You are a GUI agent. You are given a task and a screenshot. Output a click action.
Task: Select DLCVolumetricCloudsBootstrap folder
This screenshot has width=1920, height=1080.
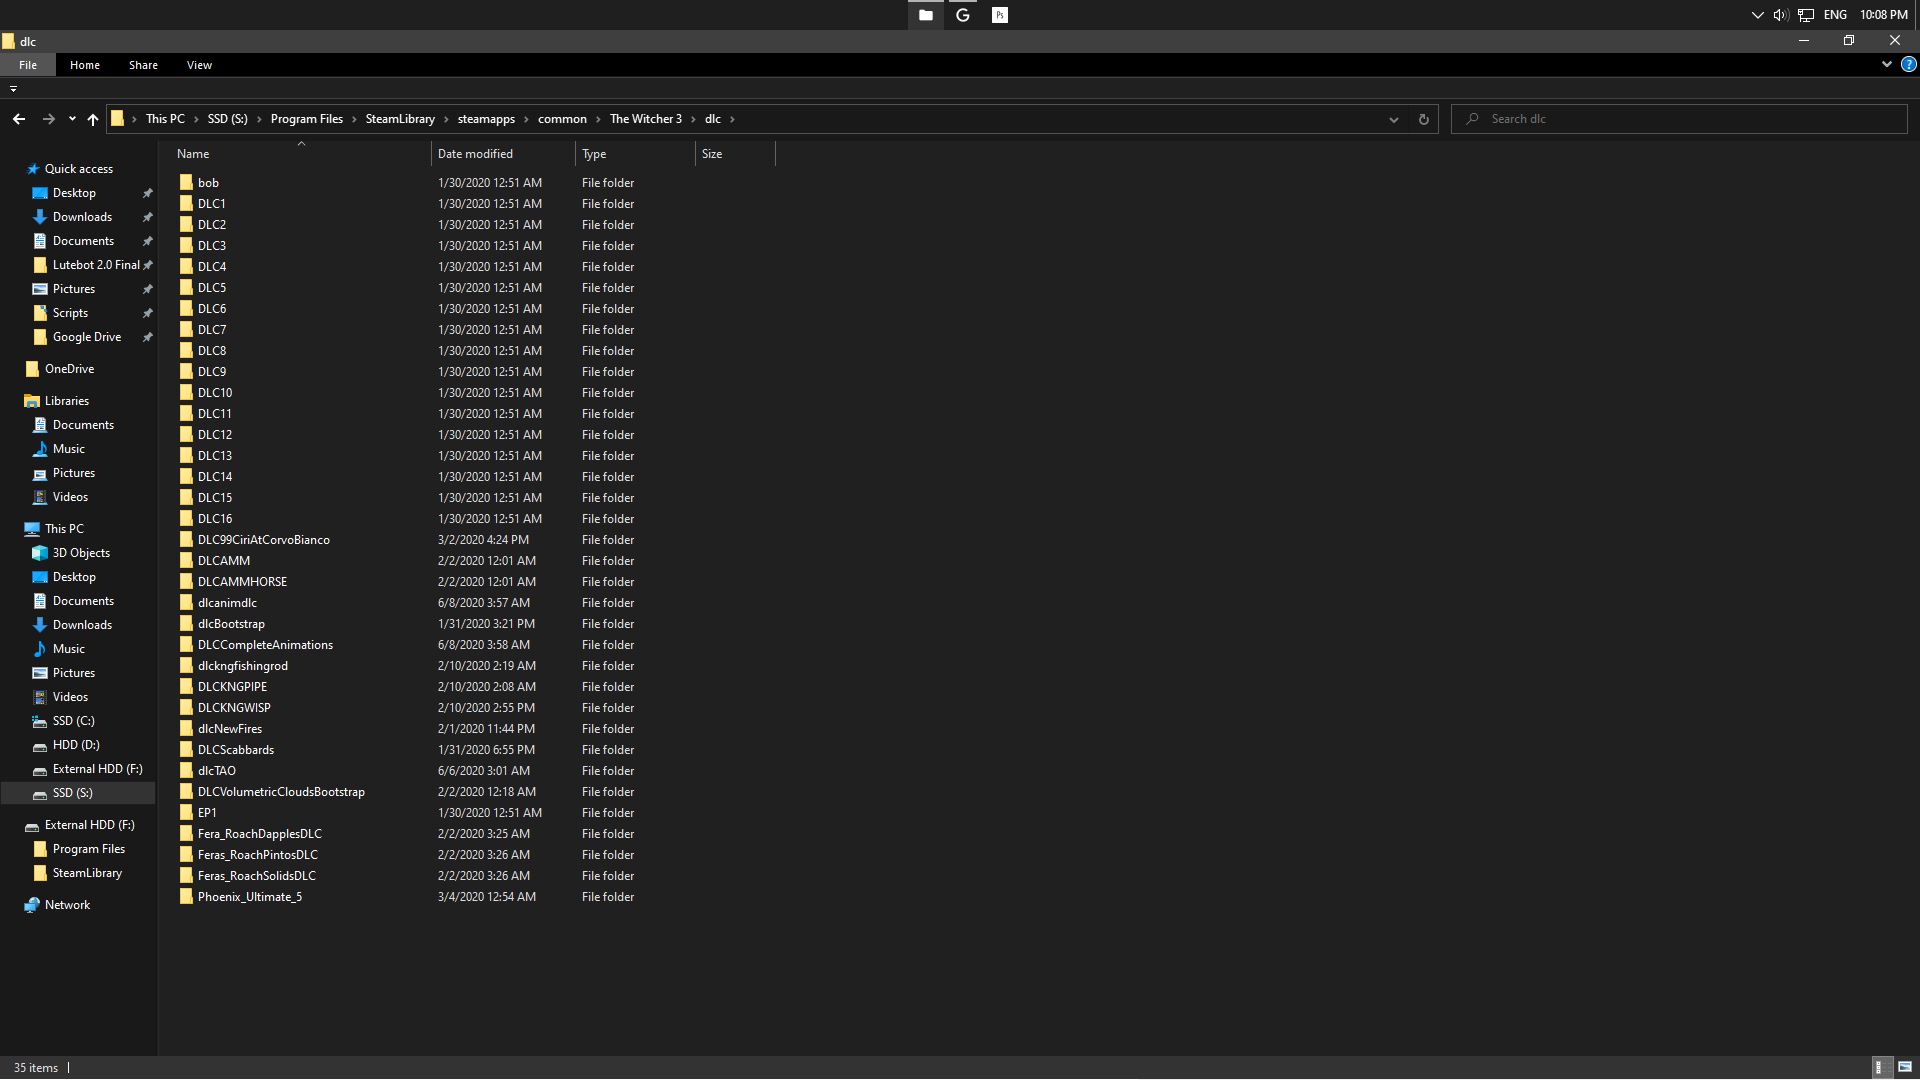click(x=281, y=792)
